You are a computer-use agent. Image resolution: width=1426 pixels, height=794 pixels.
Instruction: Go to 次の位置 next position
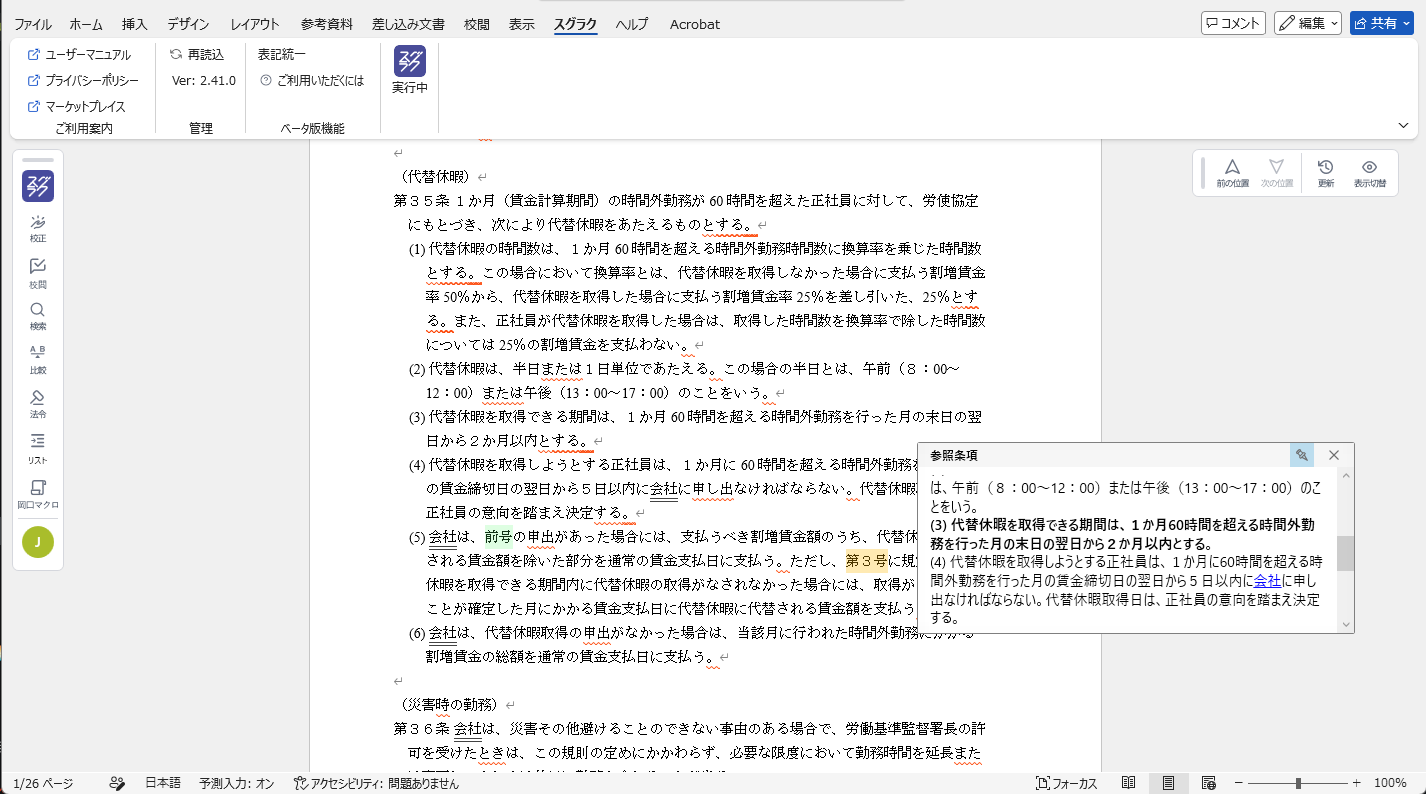(x=1276, y=173)
